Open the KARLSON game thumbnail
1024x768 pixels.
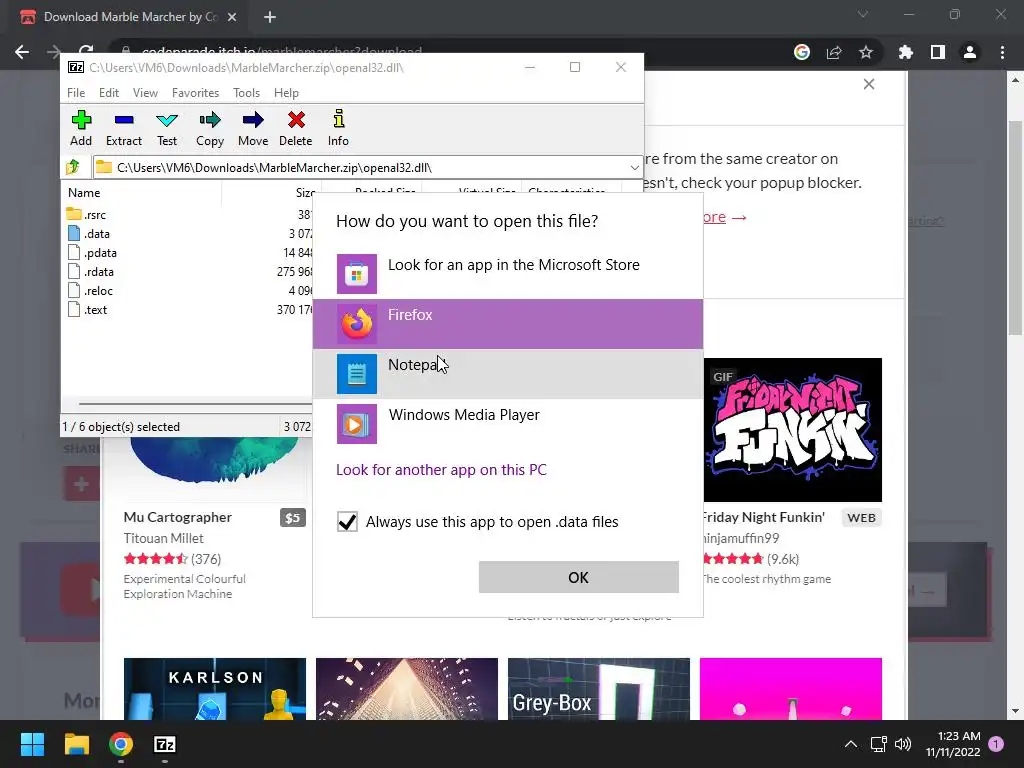215,689
